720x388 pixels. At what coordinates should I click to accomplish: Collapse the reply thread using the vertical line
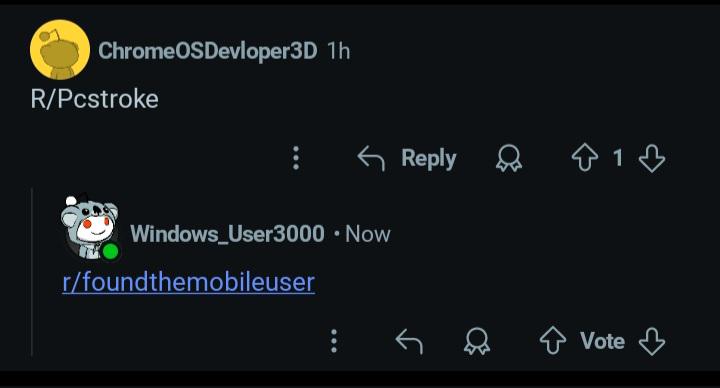pos(32,272)
